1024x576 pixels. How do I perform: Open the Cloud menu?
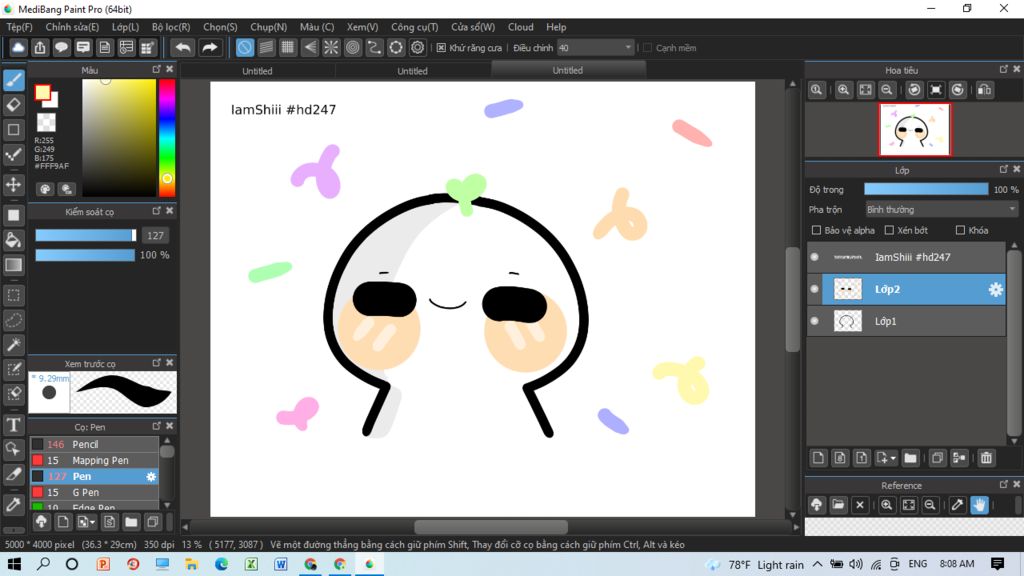[520, 27]
